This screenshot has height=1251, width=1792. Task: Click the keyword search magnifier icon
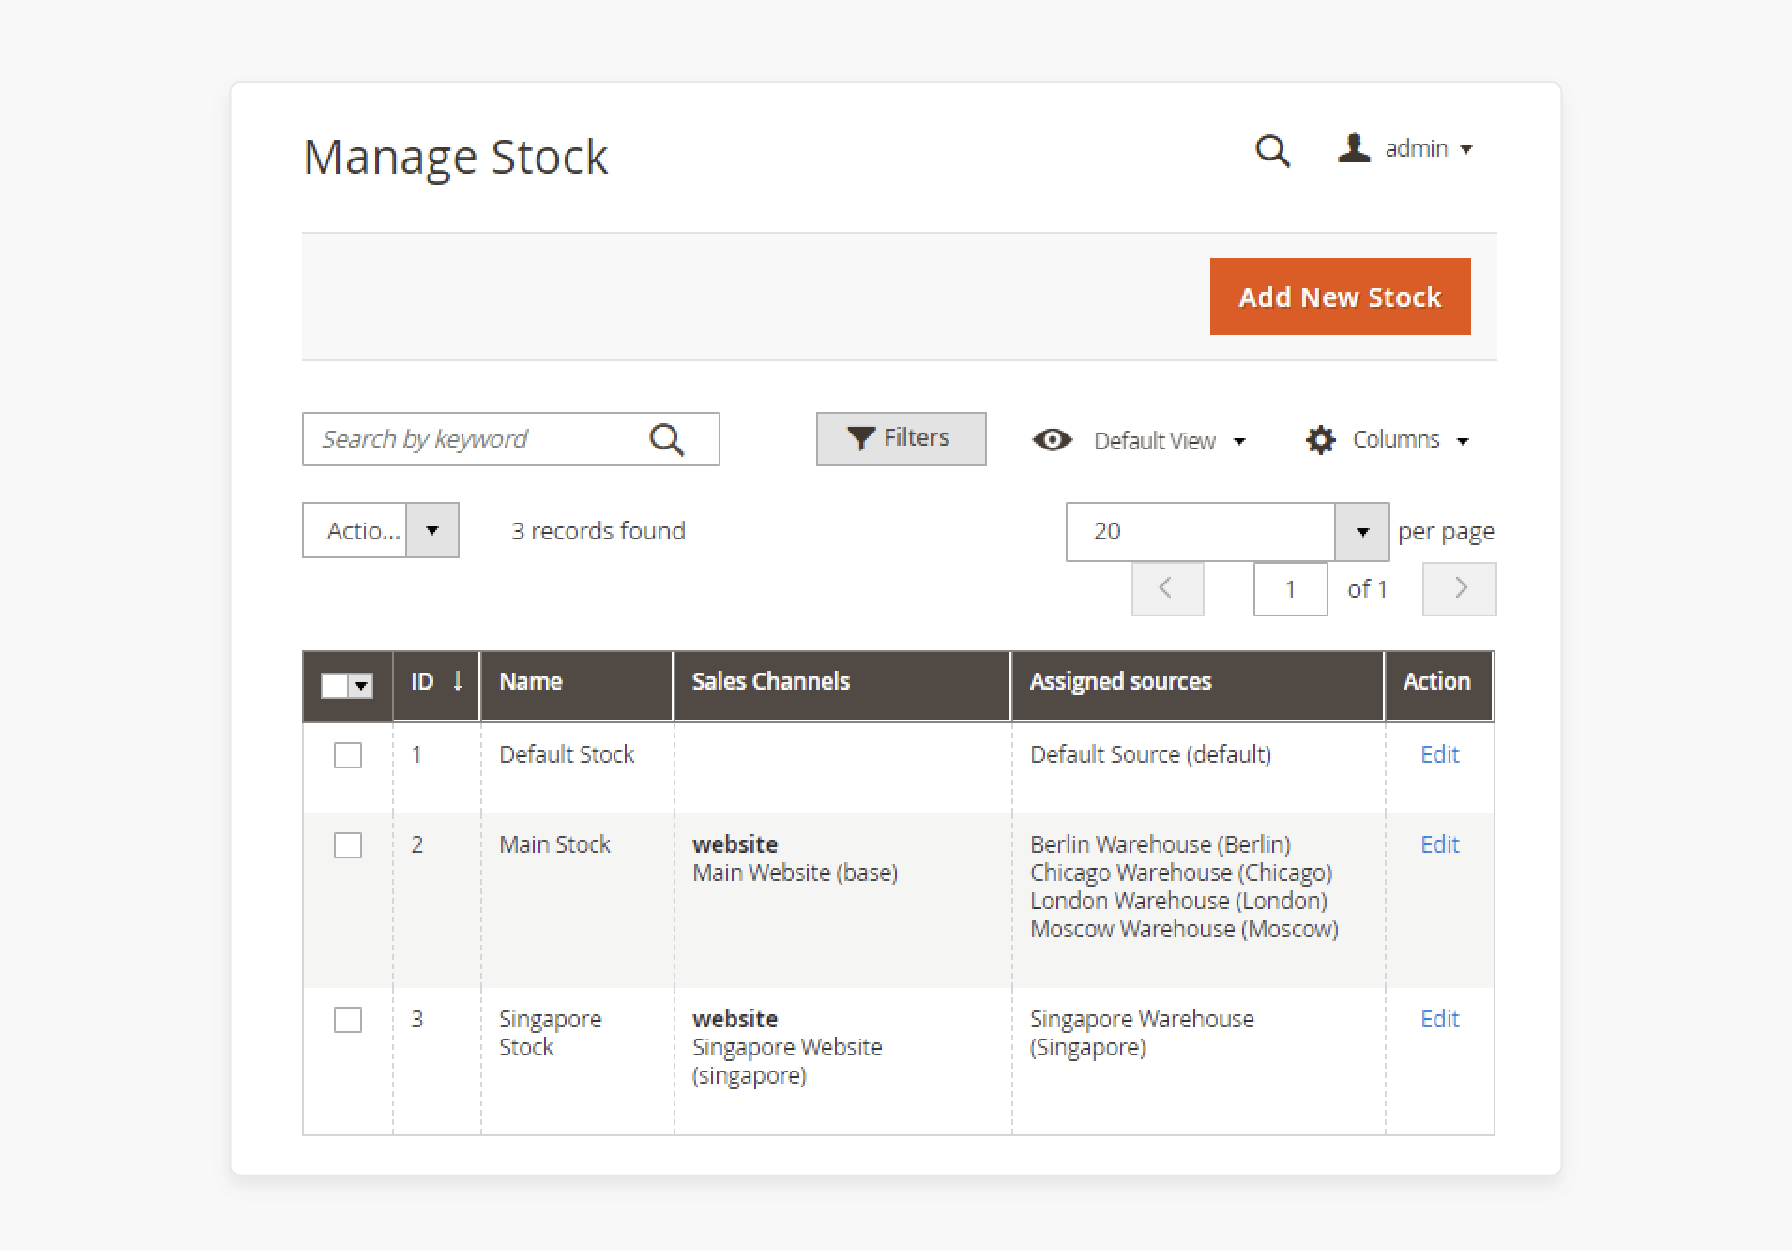(666, 439)
